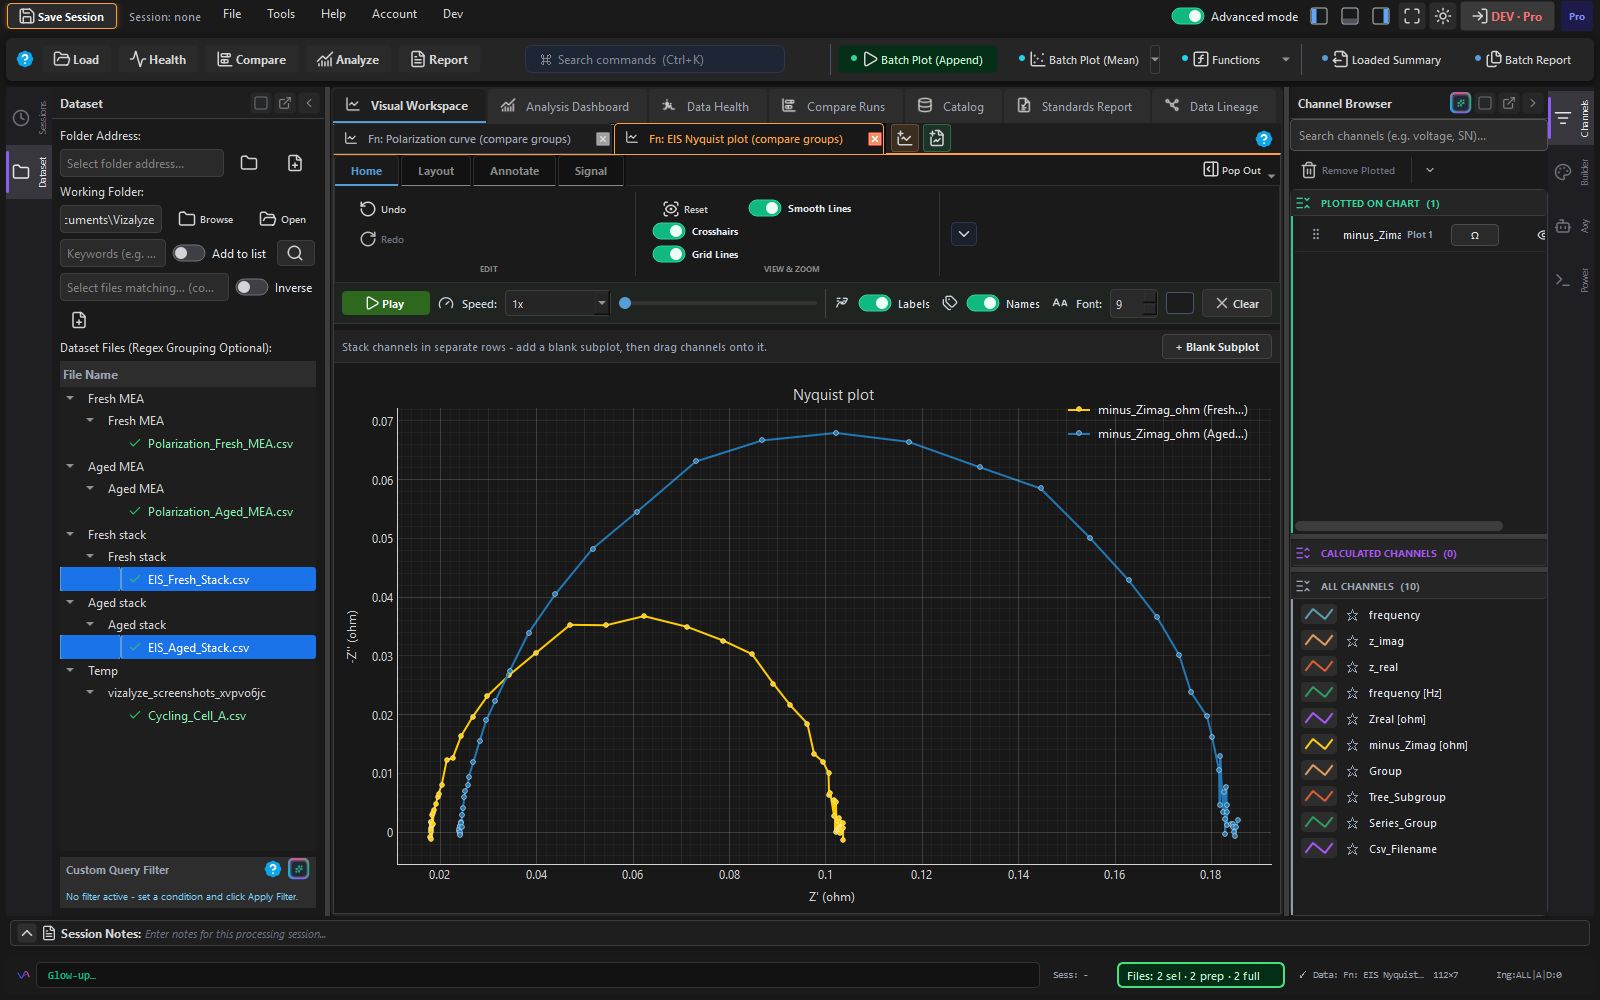Click the fullscreen icon in top bar
Screen dimensions: 1600x1000
(1411, 16)
